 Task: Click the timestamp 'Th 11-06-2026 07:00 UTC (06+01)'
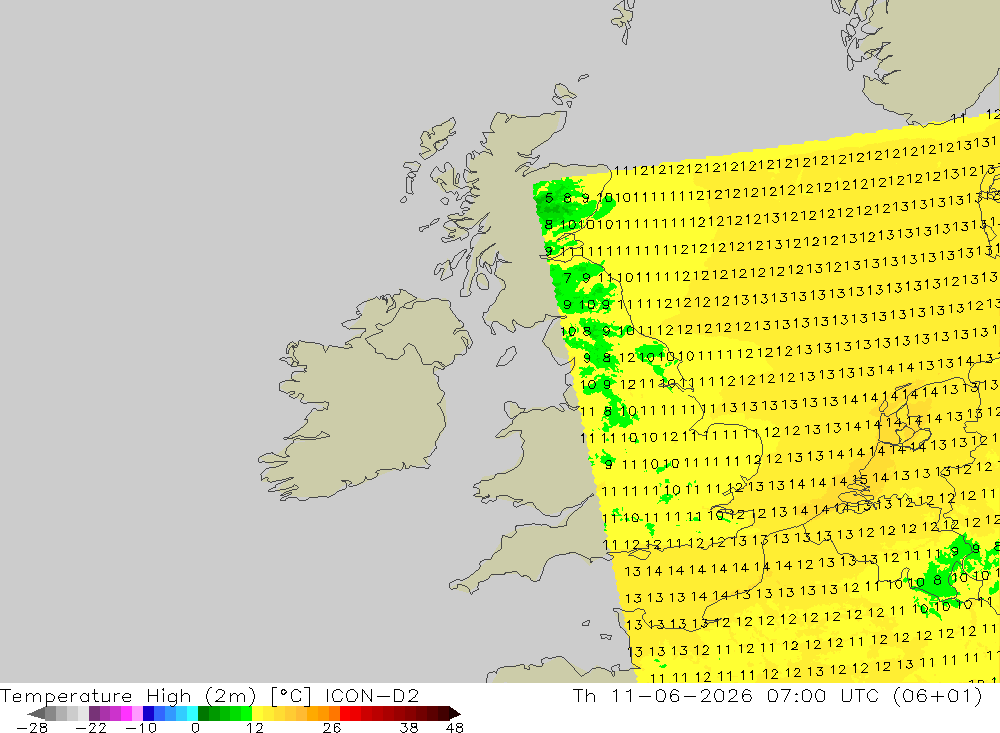pos(777,695)
